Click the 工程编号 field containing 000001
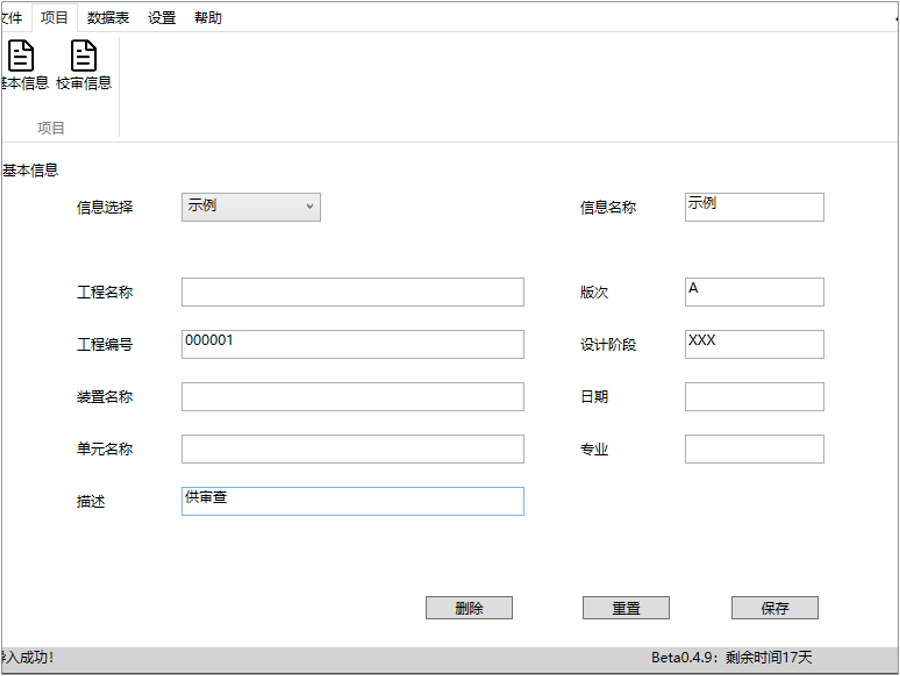 coord(352,343)
